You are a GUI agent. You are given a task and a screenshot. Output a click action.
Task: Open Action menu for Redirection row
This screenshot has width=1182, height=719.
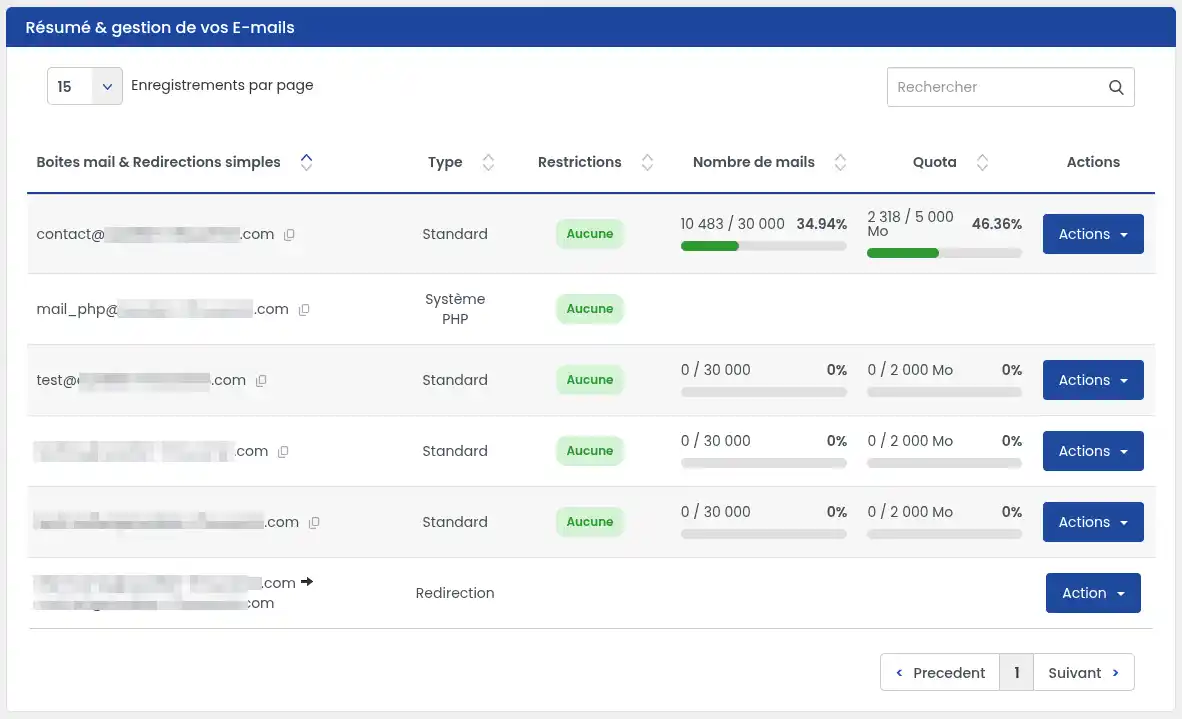click(1092, 593)
